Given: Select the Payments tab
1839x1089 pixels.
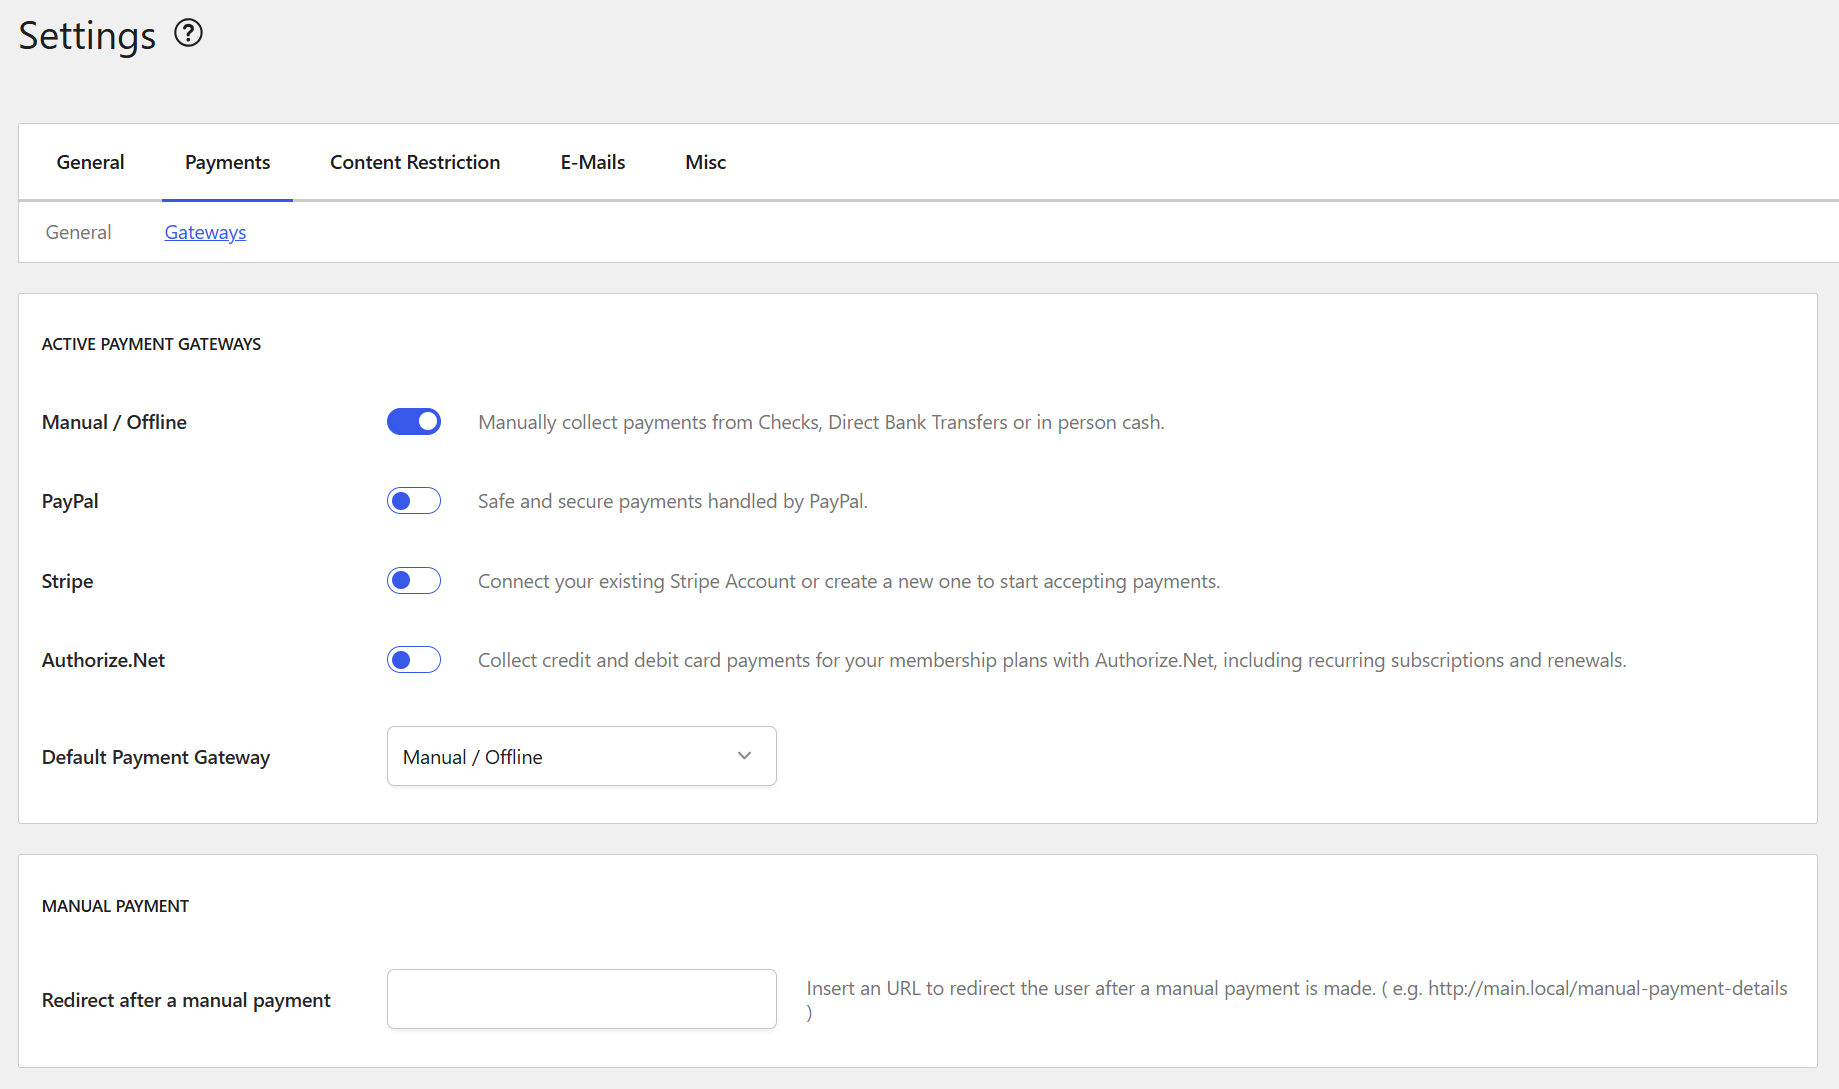Looking at the screenshot, I should (x=227, y=162).
